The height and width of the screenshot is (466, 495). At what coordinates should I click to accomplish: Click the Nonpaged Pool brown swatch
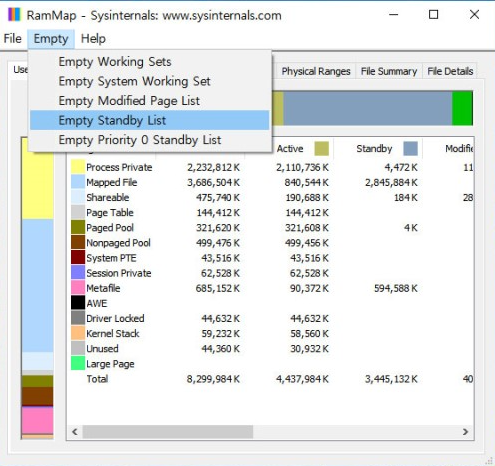coord(78,242)
